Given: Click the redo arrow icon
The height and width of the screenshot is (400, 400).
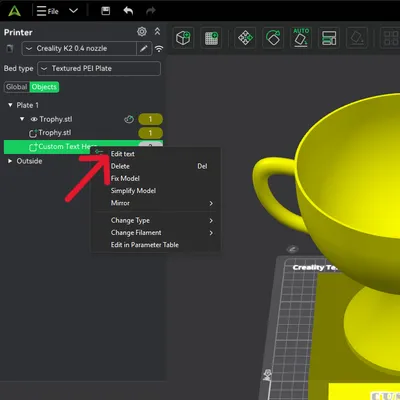Looking at the screenshot, I should coord(151,11).
